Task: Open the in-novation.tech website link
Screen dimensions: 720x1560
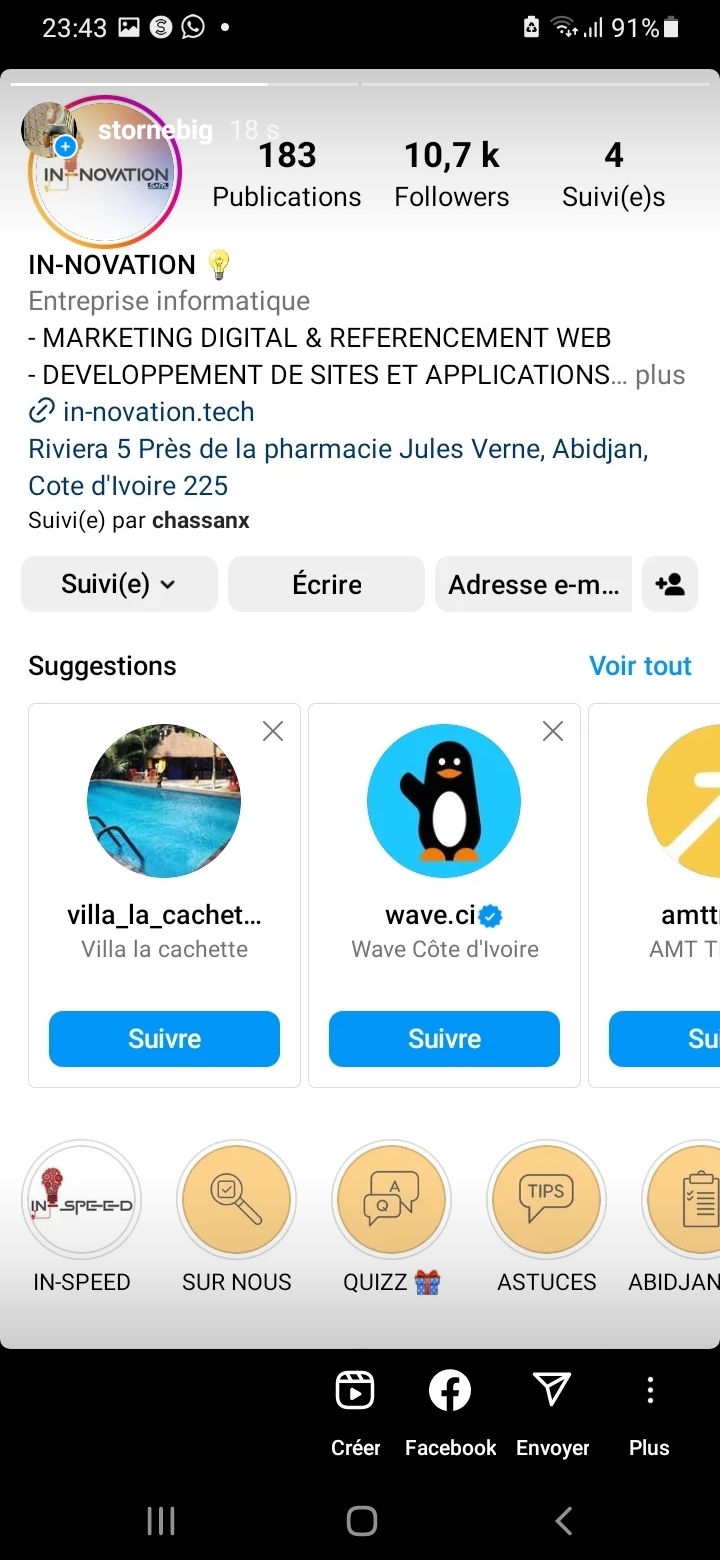Action: tap(158, 412)
